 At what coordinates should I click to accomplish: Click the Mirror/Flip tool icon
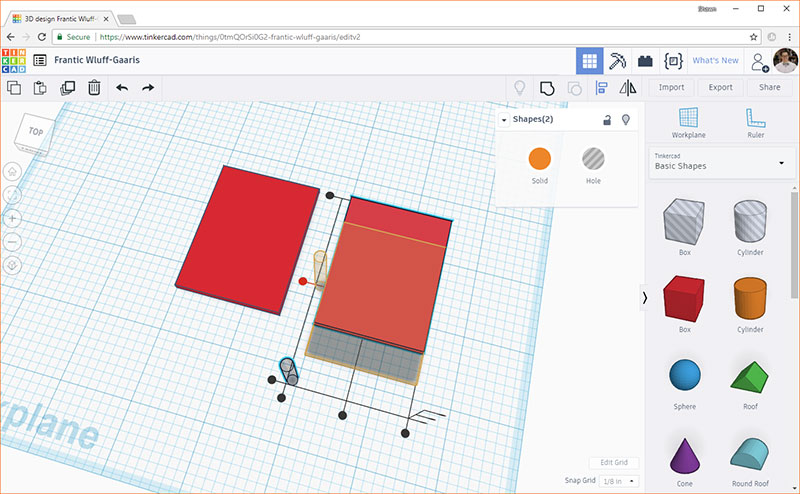tap(628, 88)
